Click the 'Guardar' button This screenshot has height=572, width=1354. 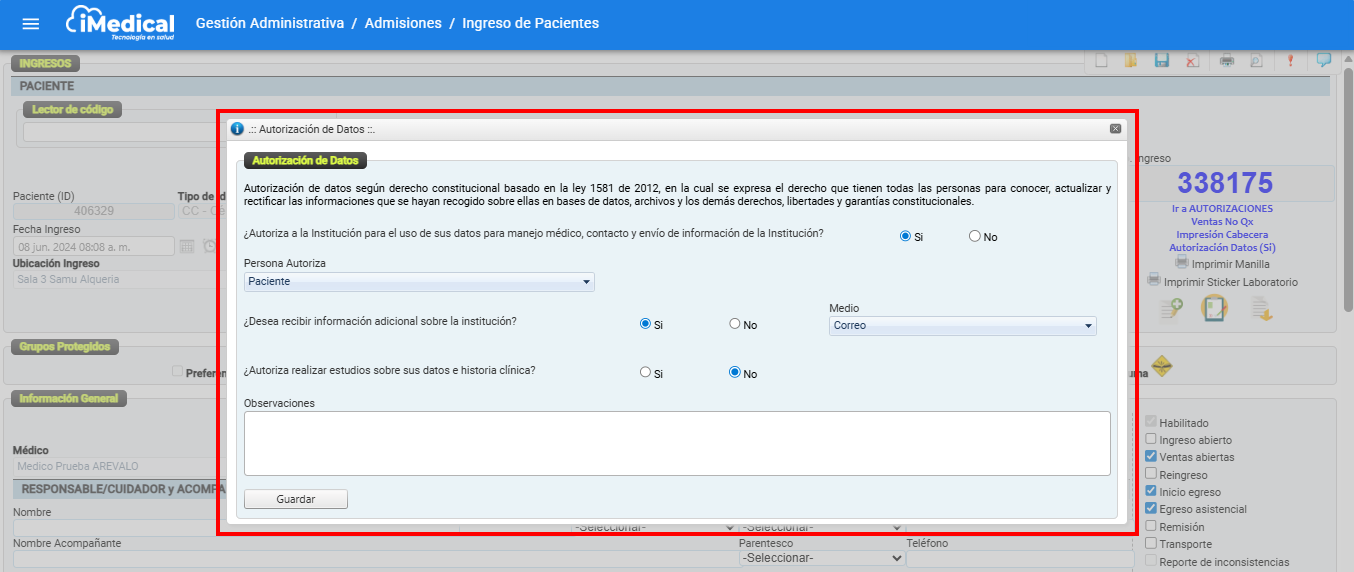296,499
